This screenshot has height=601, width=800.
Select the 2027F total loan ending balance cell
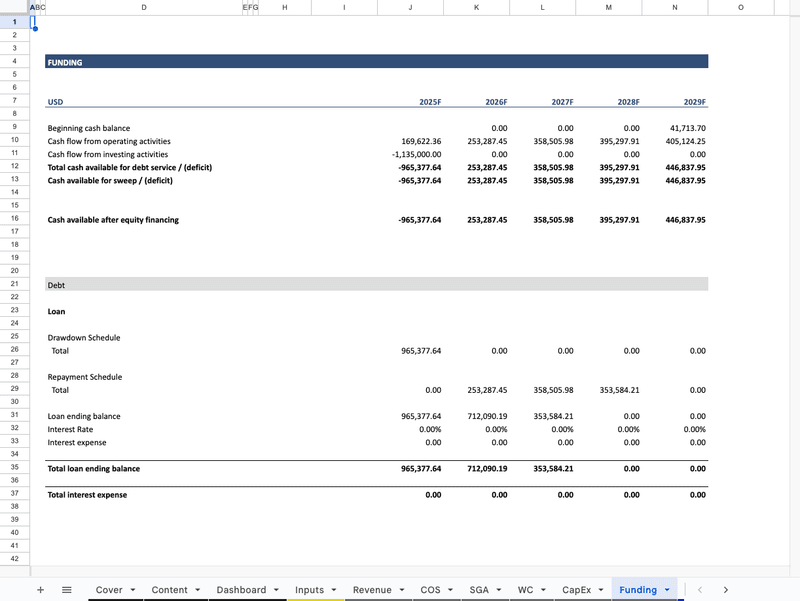(x=542, y=468)
